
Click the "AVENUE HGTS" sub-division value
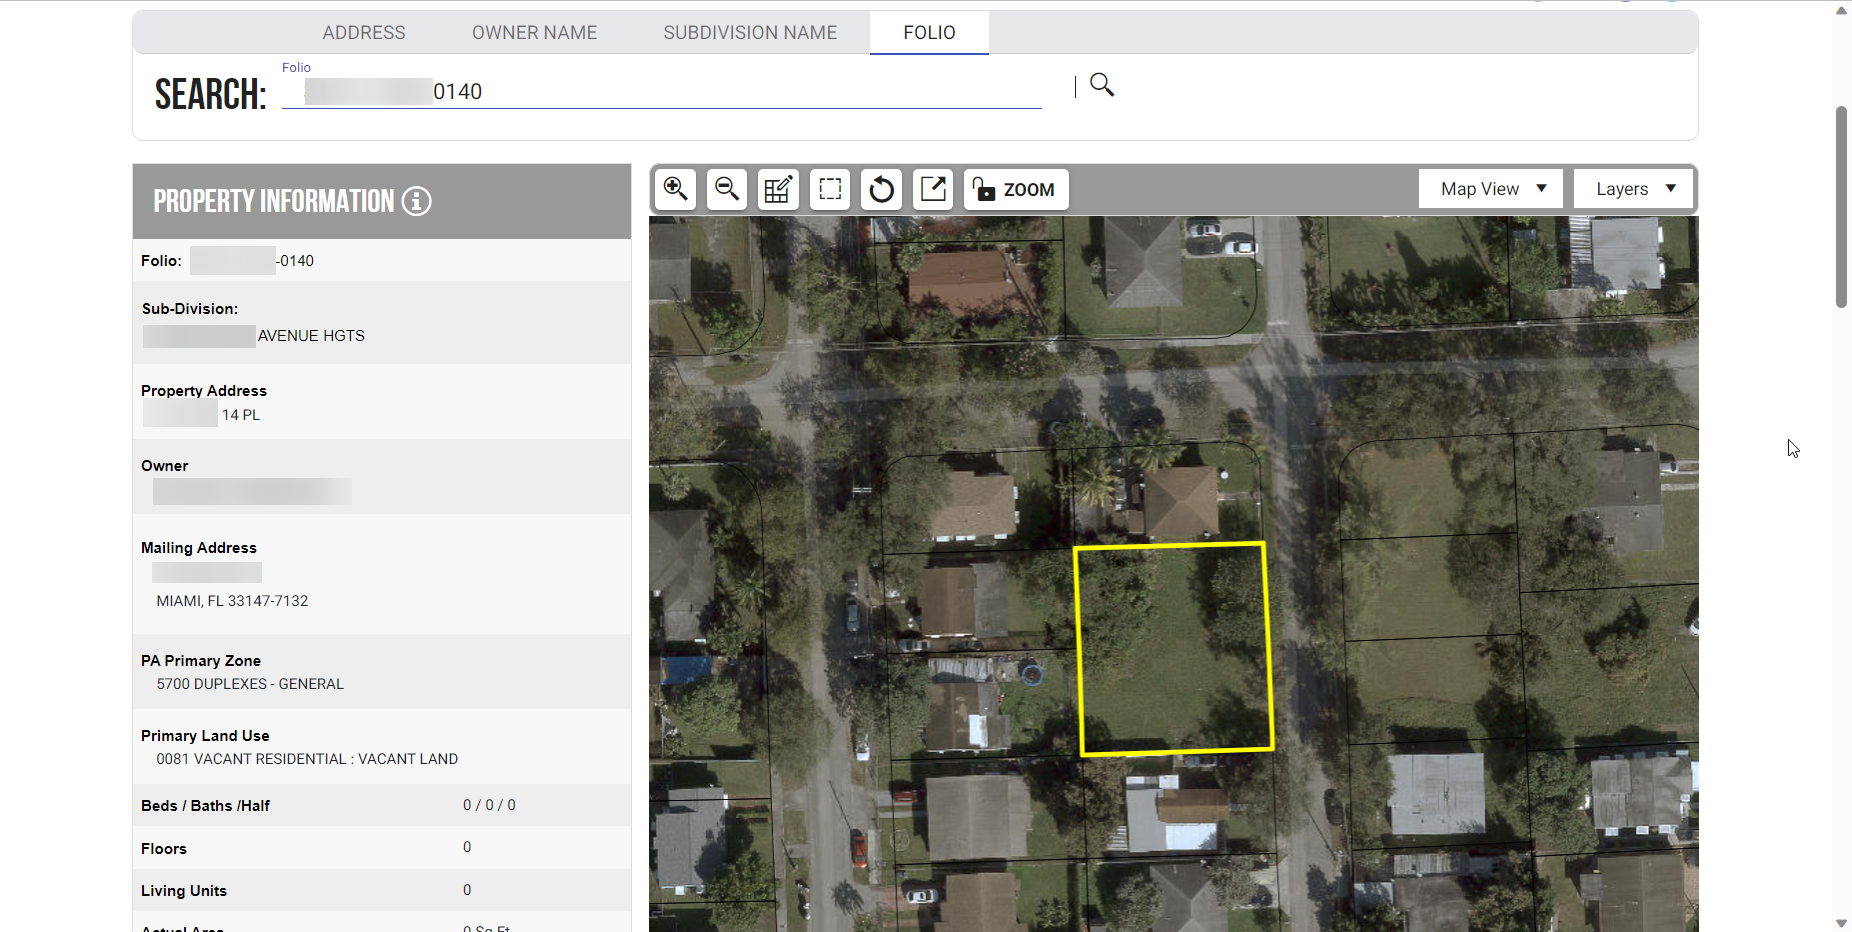coord(311,336)
